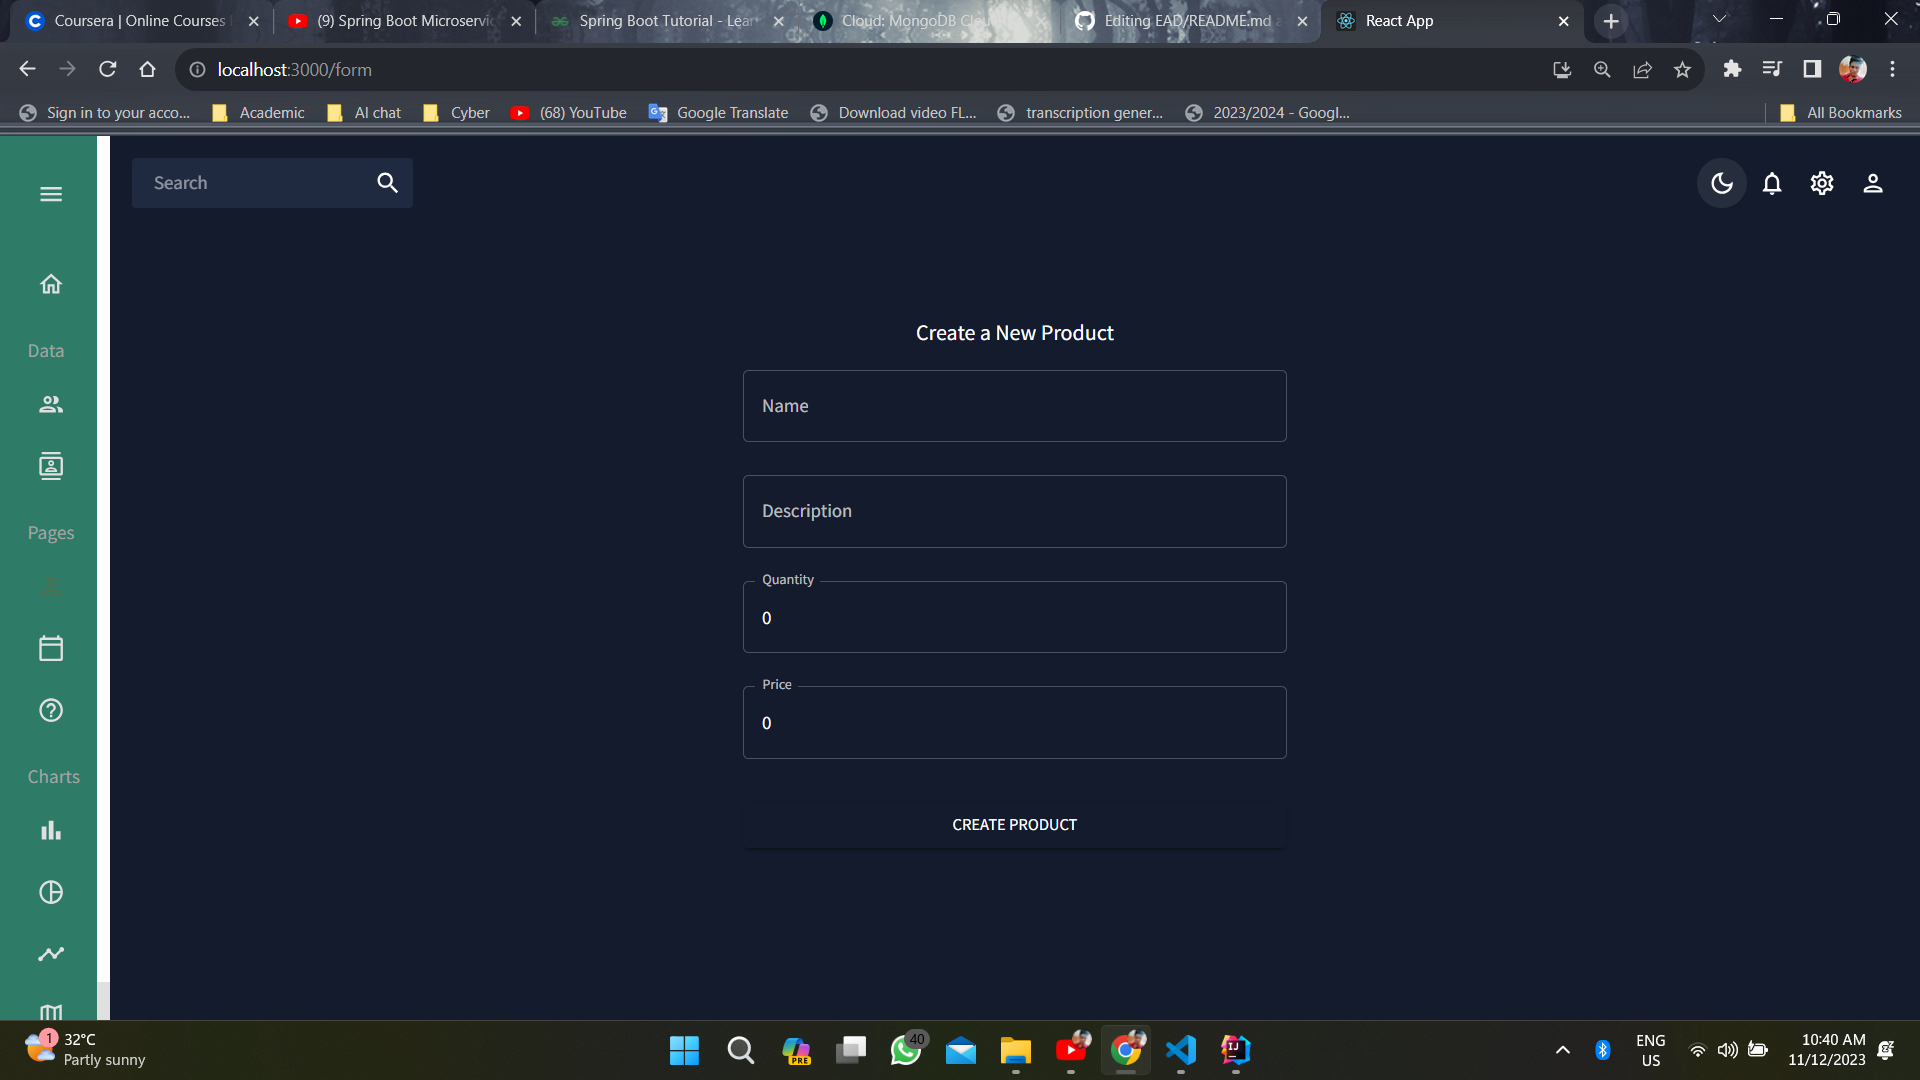The image size is (1920, 1080).
Task: Open the Team people icon under Data
Action: tap(50, 404)
